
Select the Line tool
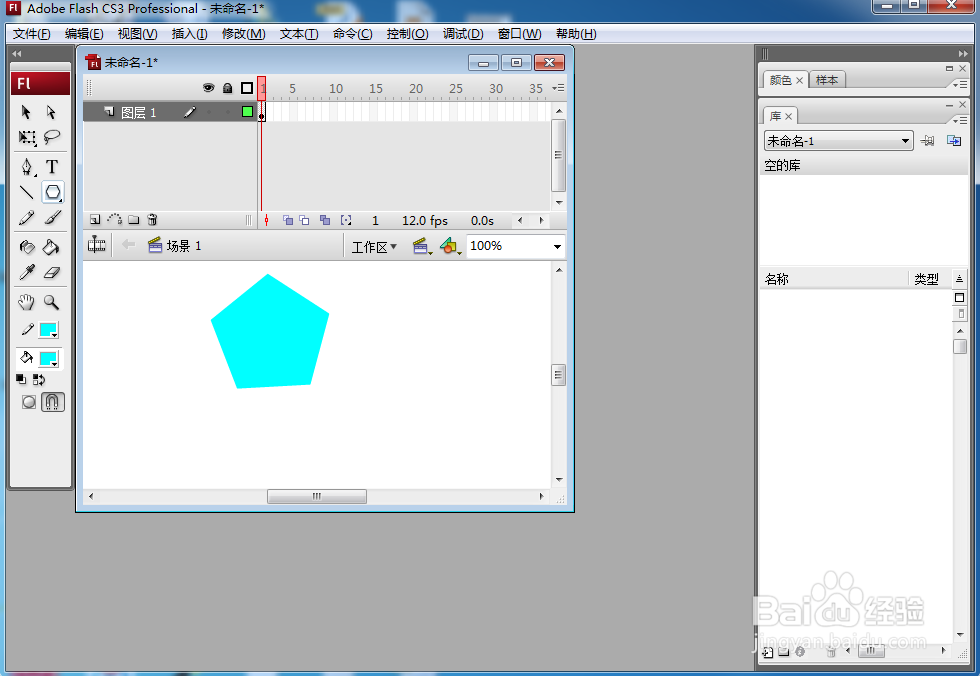click(26, 192)
